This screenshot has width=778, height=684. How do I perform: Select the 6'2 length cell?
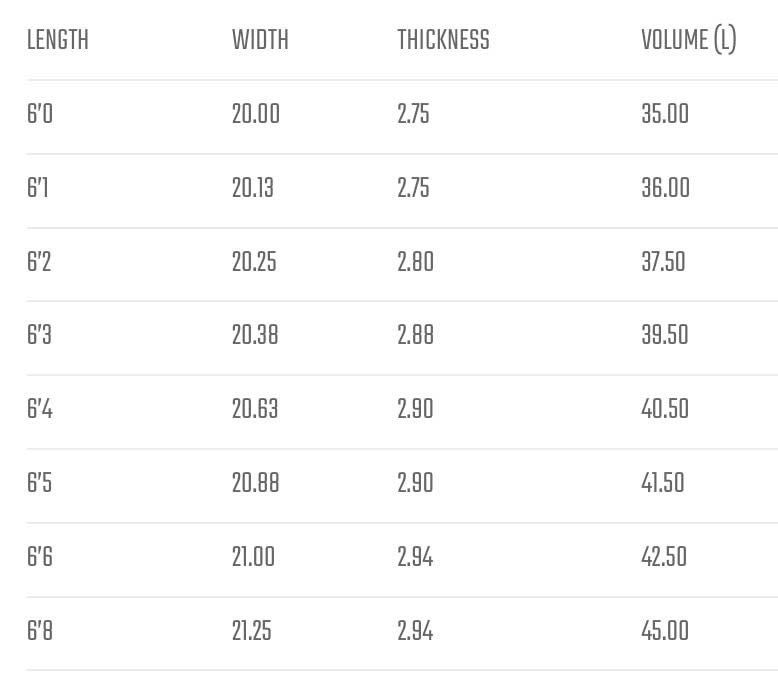tap(39, 262)
